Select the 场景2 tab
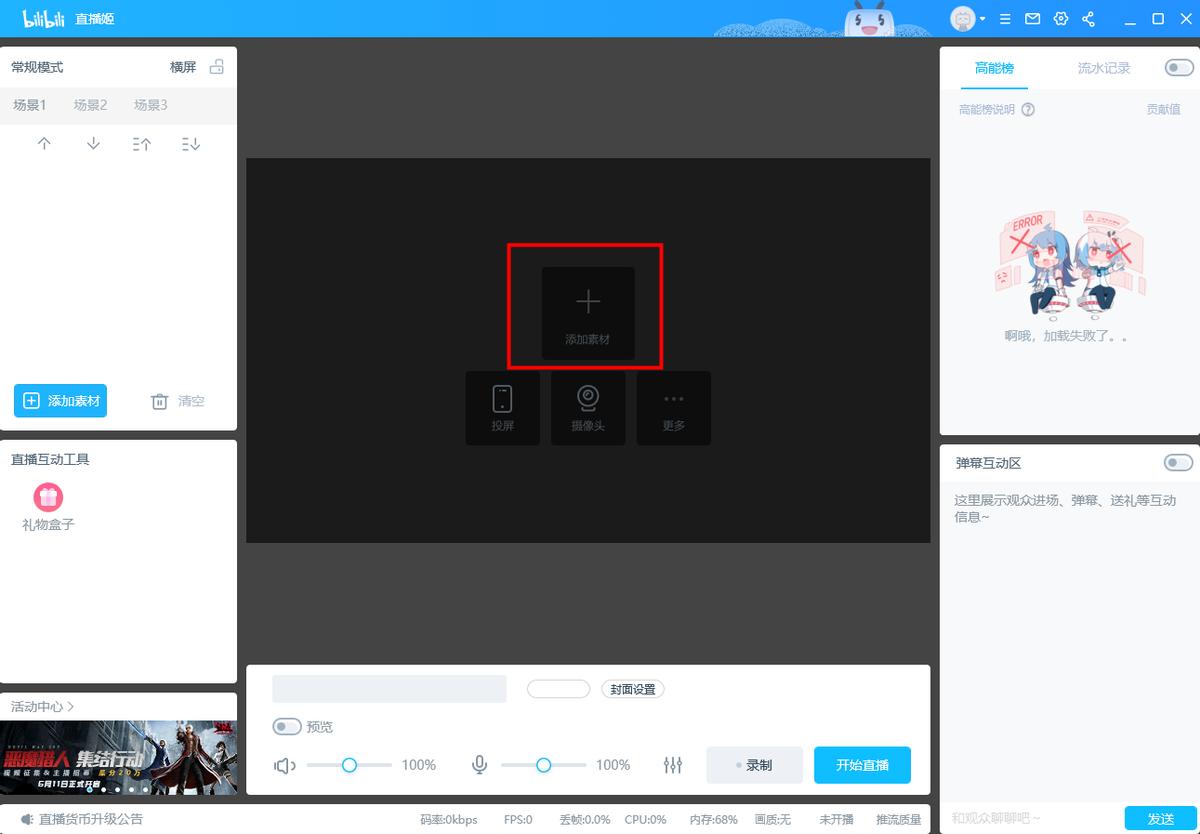The image size is (1200, 834). tap(90, 105)
